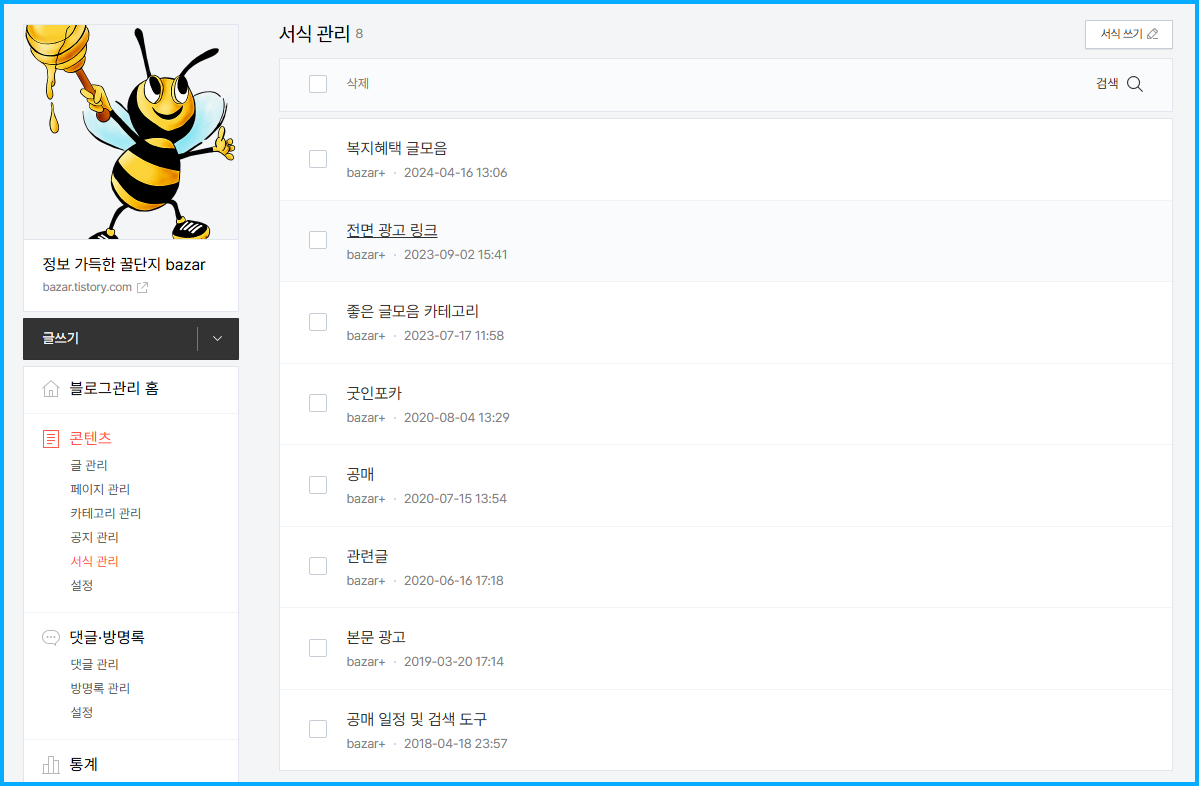Check the box for 좋은 글모음 카테고리
Viewport: 1199px width, 786px height.
pos(318,322)
